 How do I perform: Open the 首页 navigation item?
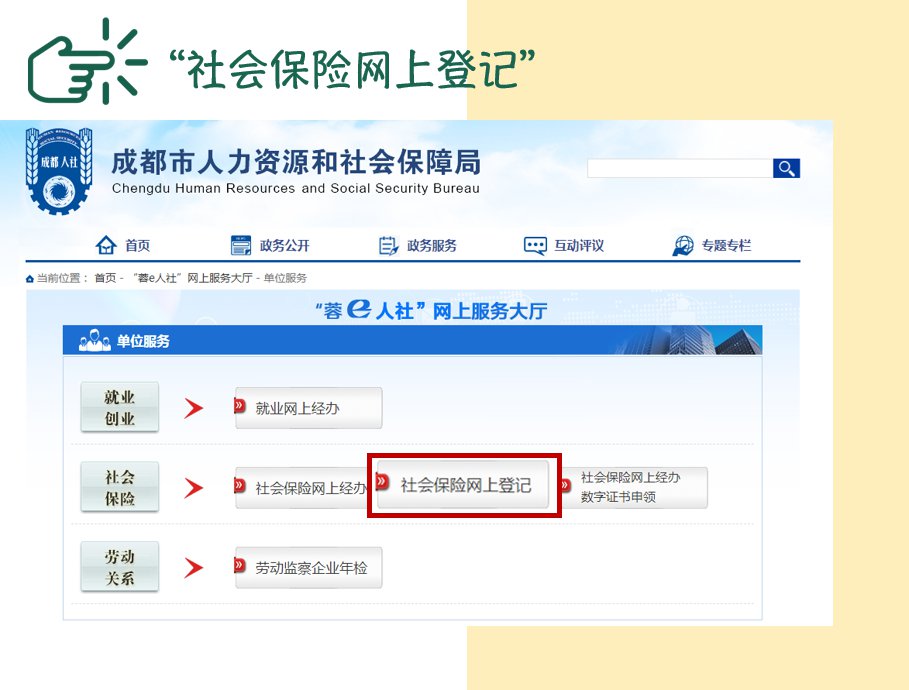point(137,246)
